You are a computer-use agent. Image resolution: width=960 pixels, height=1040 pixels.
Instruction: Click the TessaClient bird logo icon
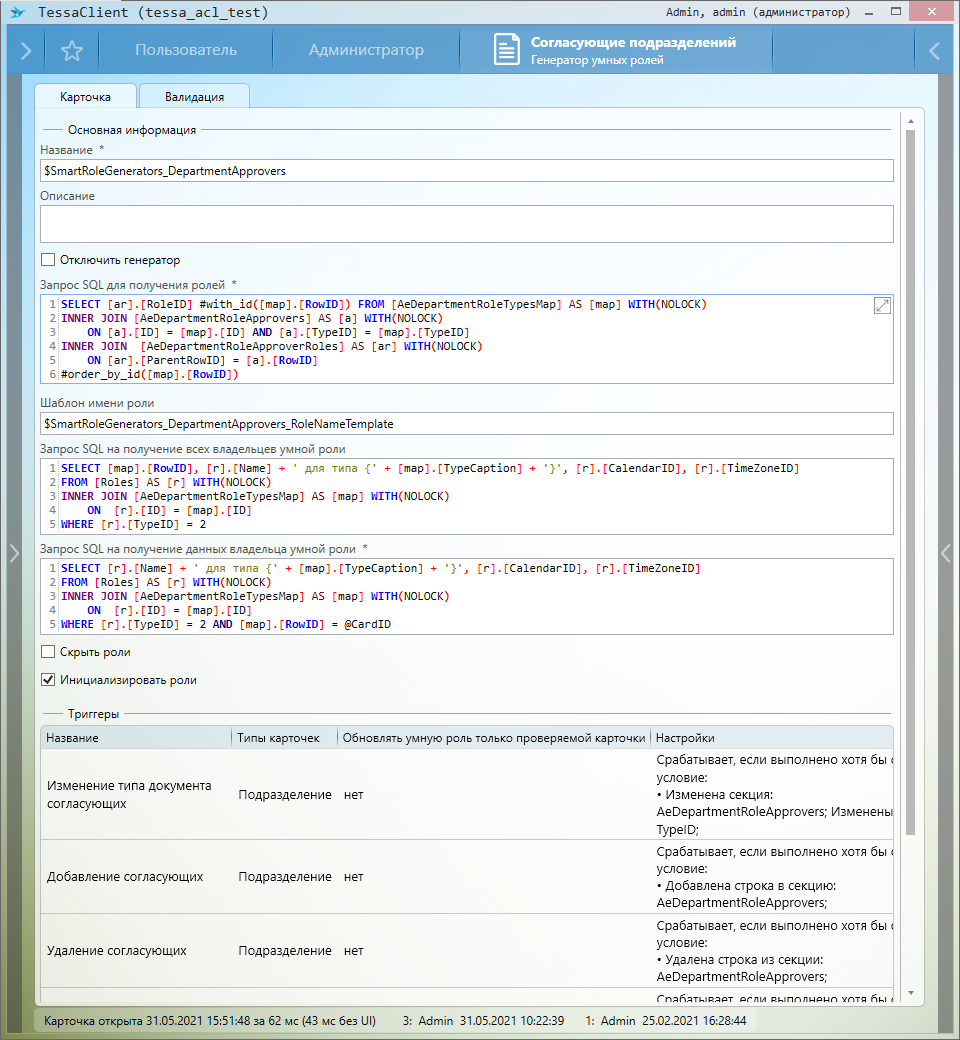pyautogui.click(x=17, y=13)
